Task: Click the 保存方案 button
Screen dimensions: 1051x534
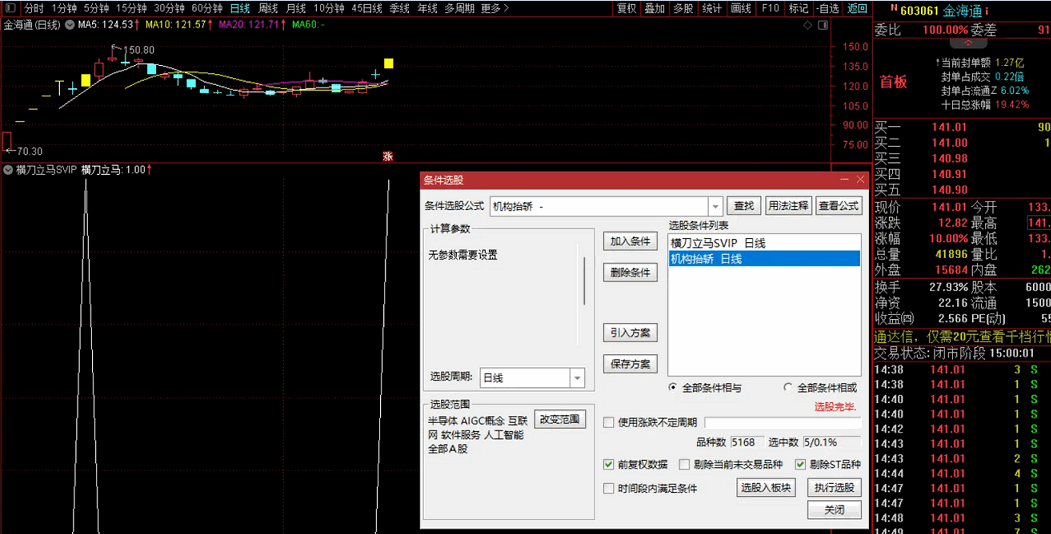Action: pyautogui.click(x=630, y=364)
